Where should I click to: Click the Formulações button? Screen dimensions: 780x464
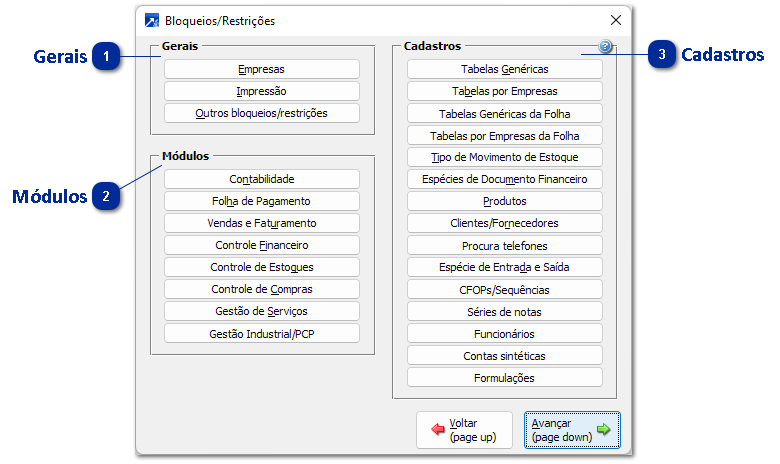504,377
